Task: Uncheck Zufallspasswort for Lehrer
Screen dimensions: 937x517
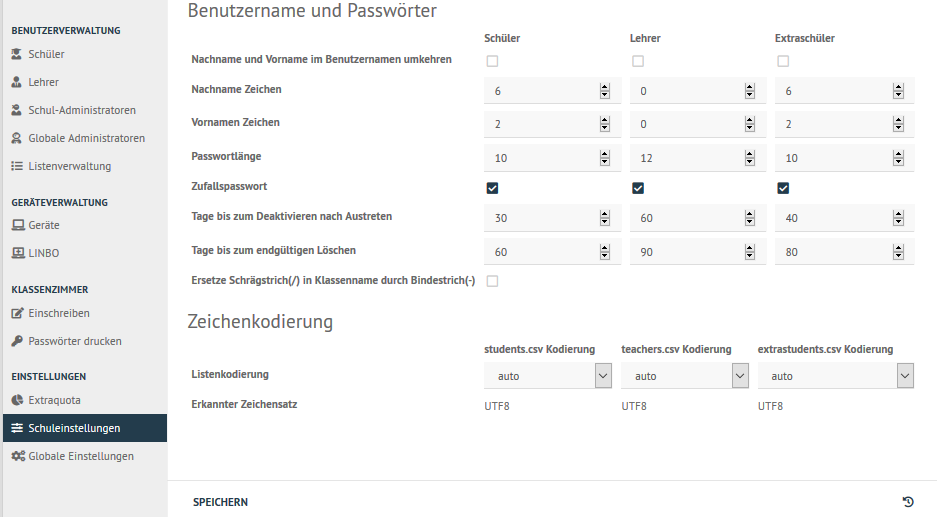Action: coord(638,188)
